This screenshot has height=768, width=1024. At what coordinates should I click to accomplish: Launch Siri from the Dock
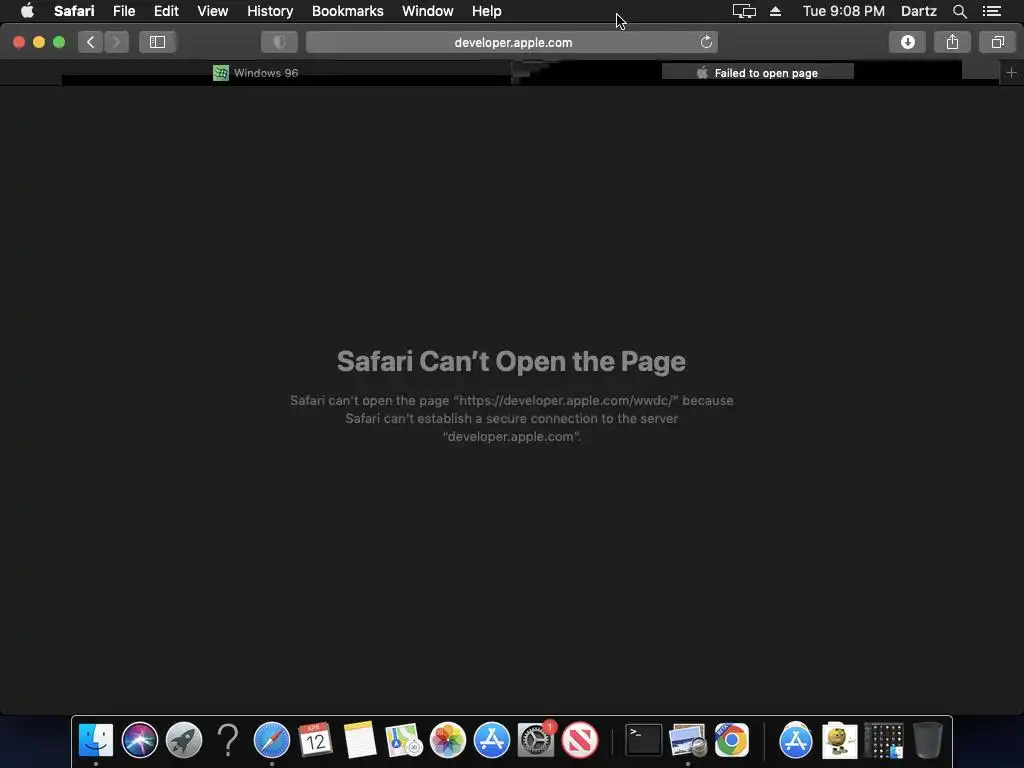click(x=140, y=740)
